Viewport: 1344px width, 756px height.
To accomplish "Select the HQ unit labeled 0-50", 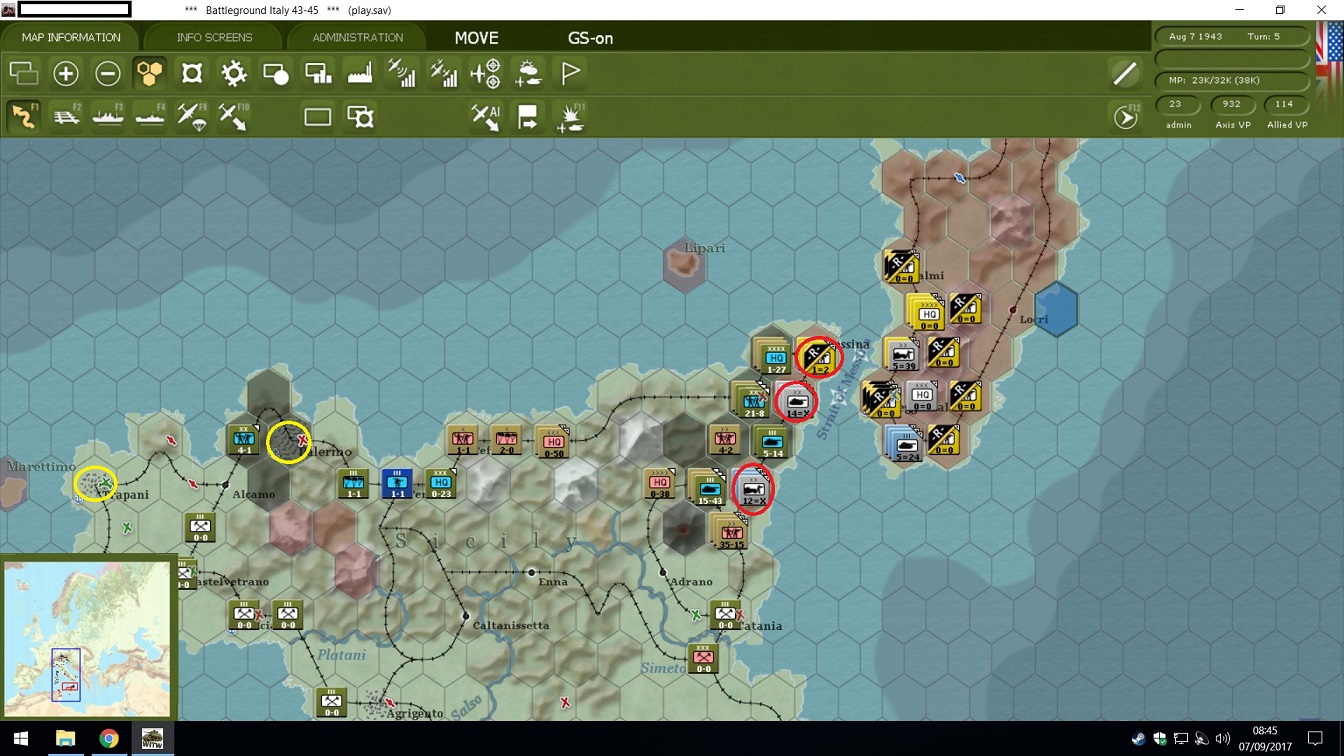I will [553, 443].
